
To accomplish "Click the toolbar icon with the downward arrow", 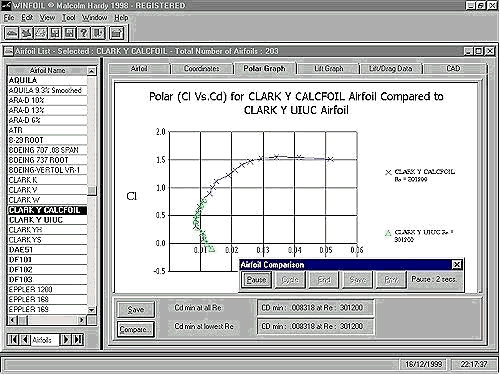I will coord(98,33).
